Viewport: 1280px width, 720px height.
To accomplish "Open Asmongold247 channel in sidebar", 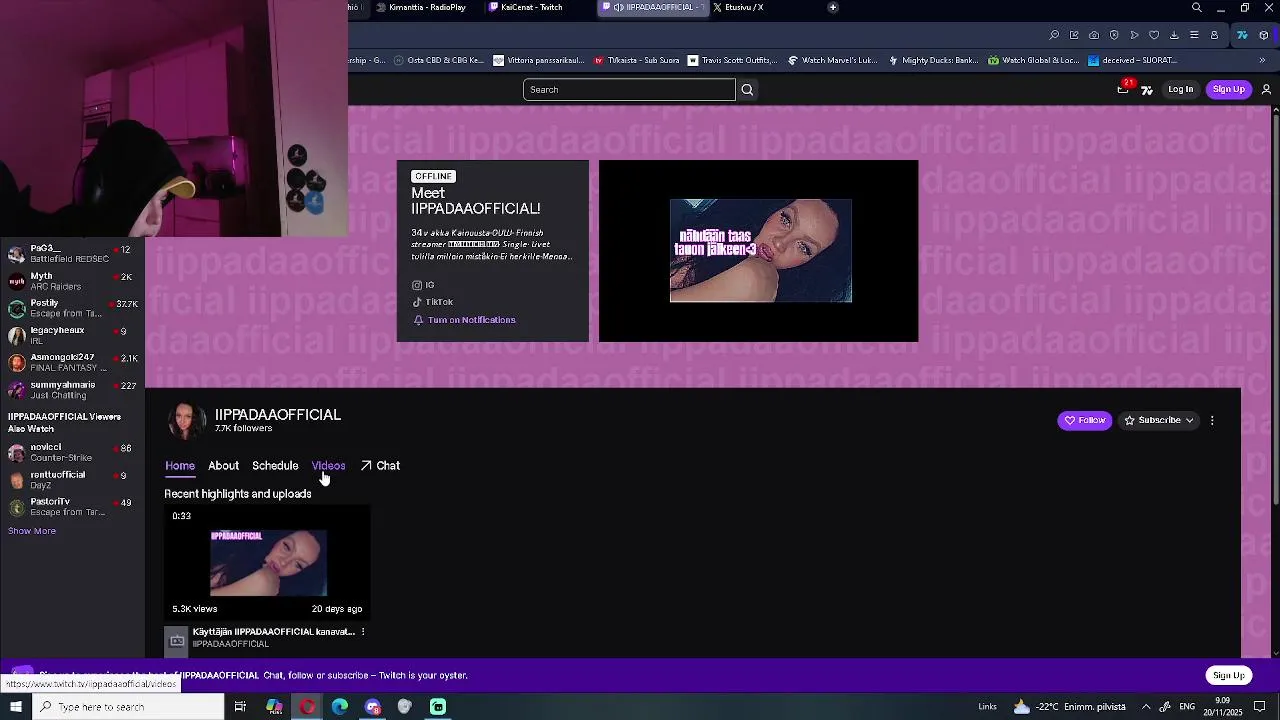I will (72, 362).
